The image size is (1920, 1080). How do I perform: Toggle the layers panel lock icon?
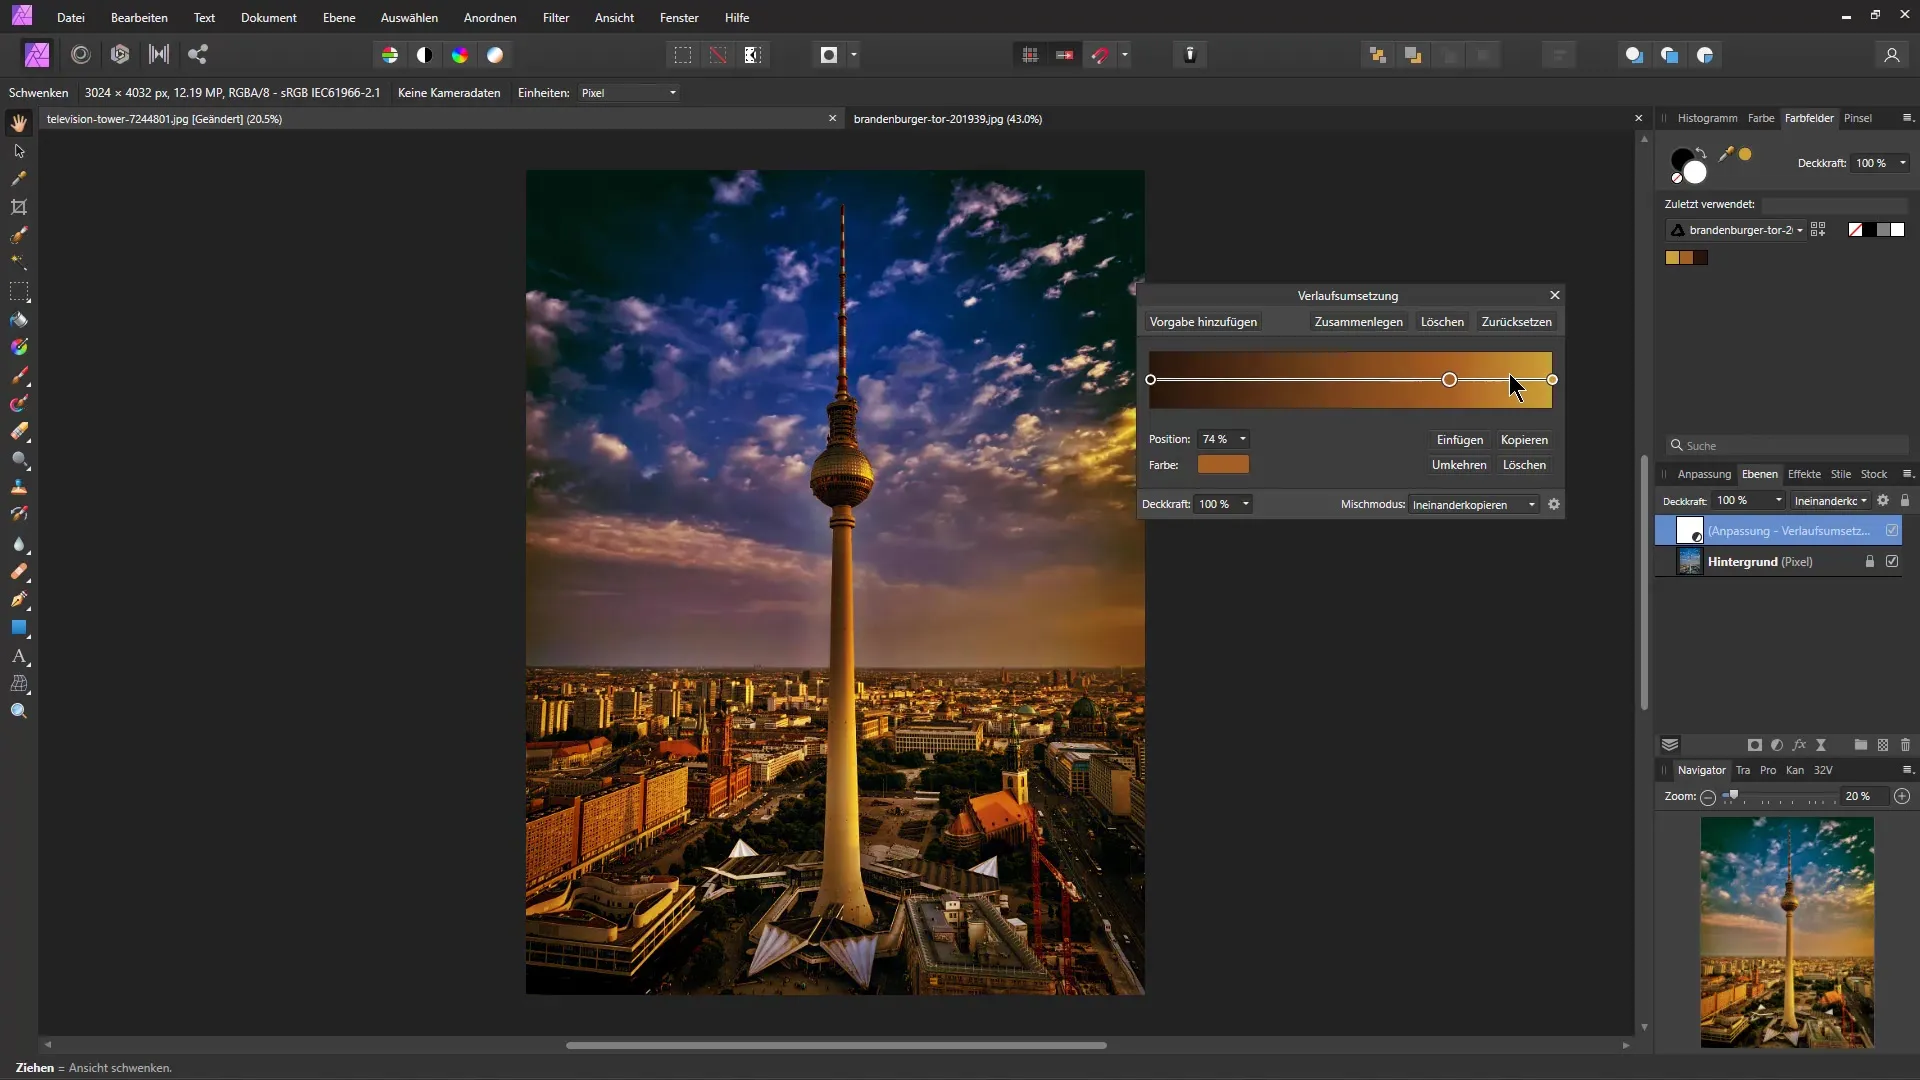click(x=1905, y=501)
